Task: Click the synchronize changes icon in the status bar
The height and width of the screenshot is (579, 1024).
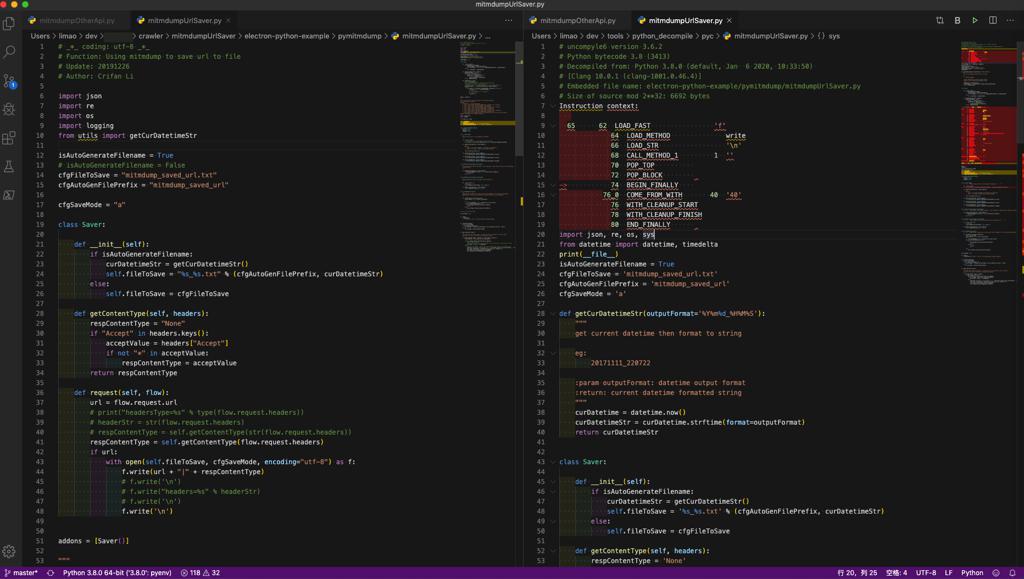Action: coord(50,572)
